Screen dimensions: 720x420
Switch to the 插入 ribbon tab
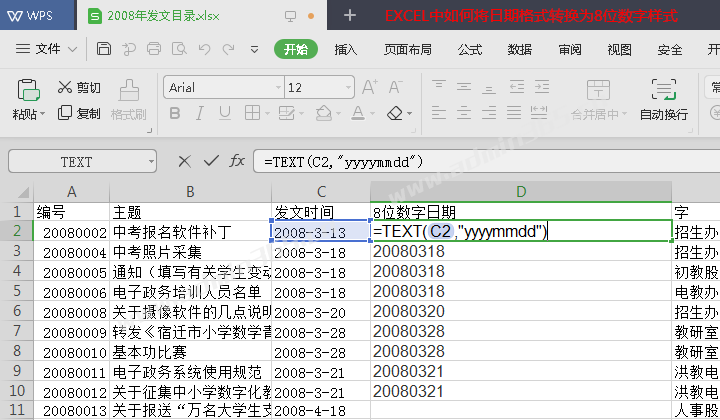coord(346,49)
